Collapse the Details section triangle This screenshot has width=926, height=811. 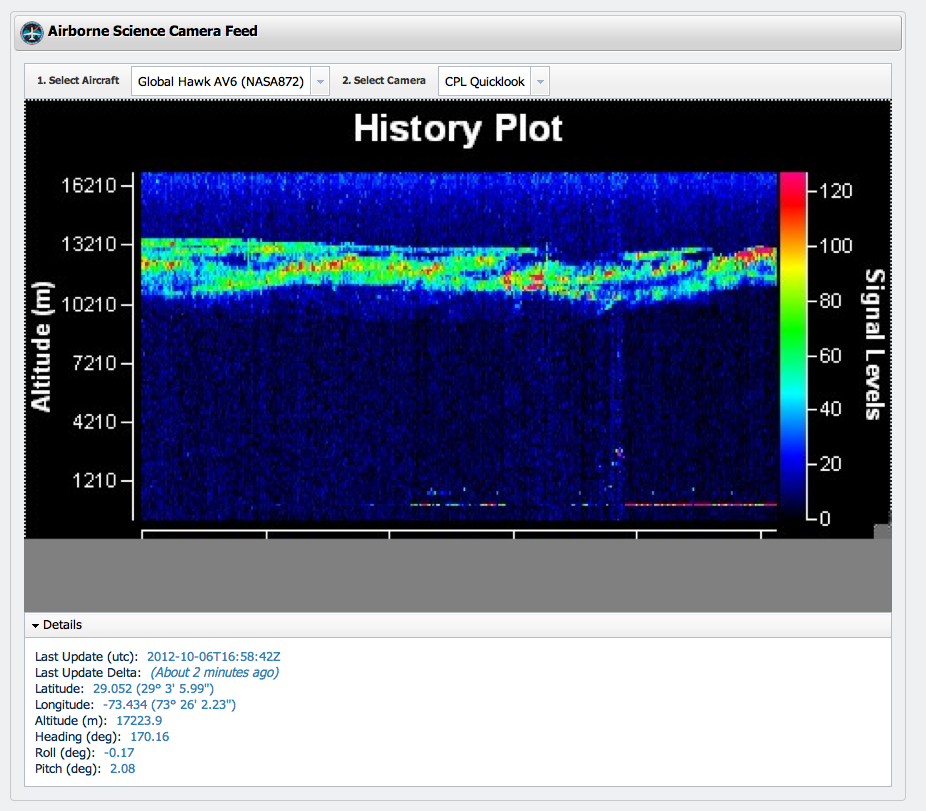(x=36, y=626)
